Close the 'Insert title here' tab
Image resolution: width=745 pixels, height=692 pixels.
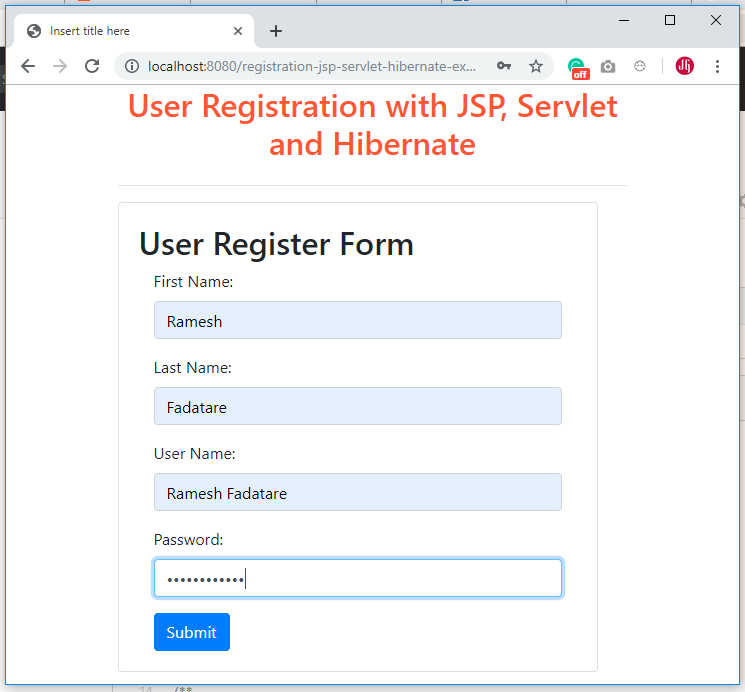[x=238, y=31]
